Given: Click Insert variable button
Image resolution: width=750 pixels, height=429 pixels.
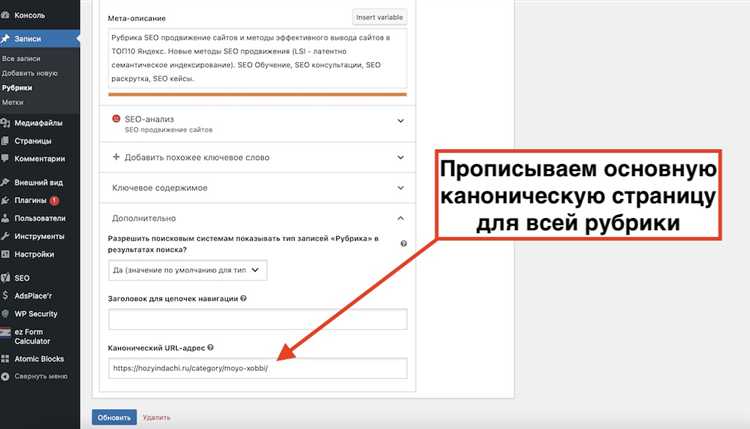Looking at the screenshot, I should tap(379, 17).
